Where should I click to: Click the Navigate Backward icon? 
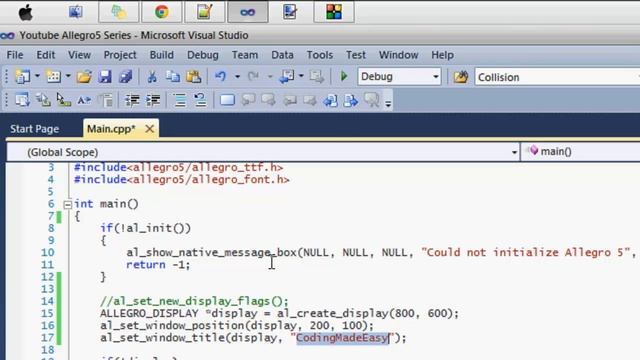tap(287, 76)
